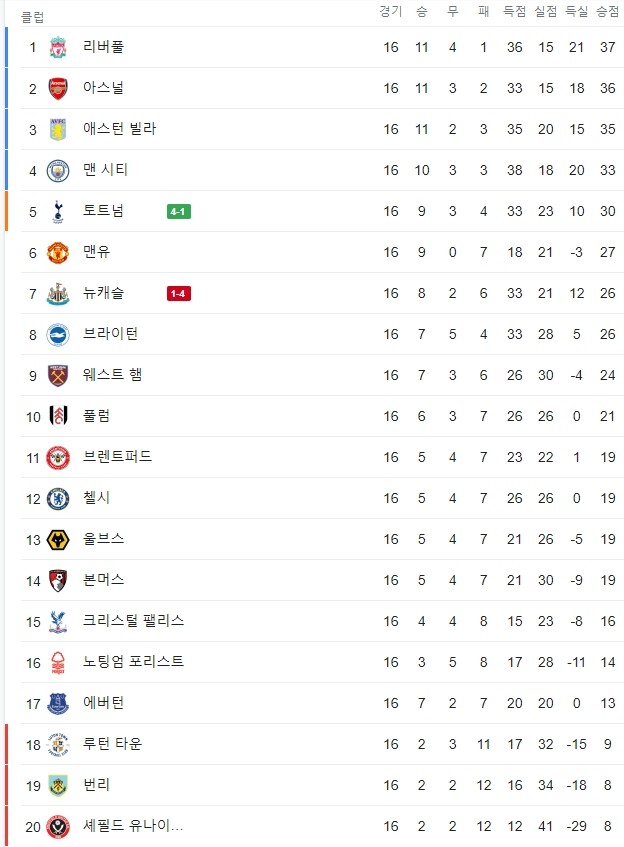The height and width of the screenshot is (847, 624).
Task: Open the red 1-4 result badge
Action: pyautogui.click(x=179, y=294)
